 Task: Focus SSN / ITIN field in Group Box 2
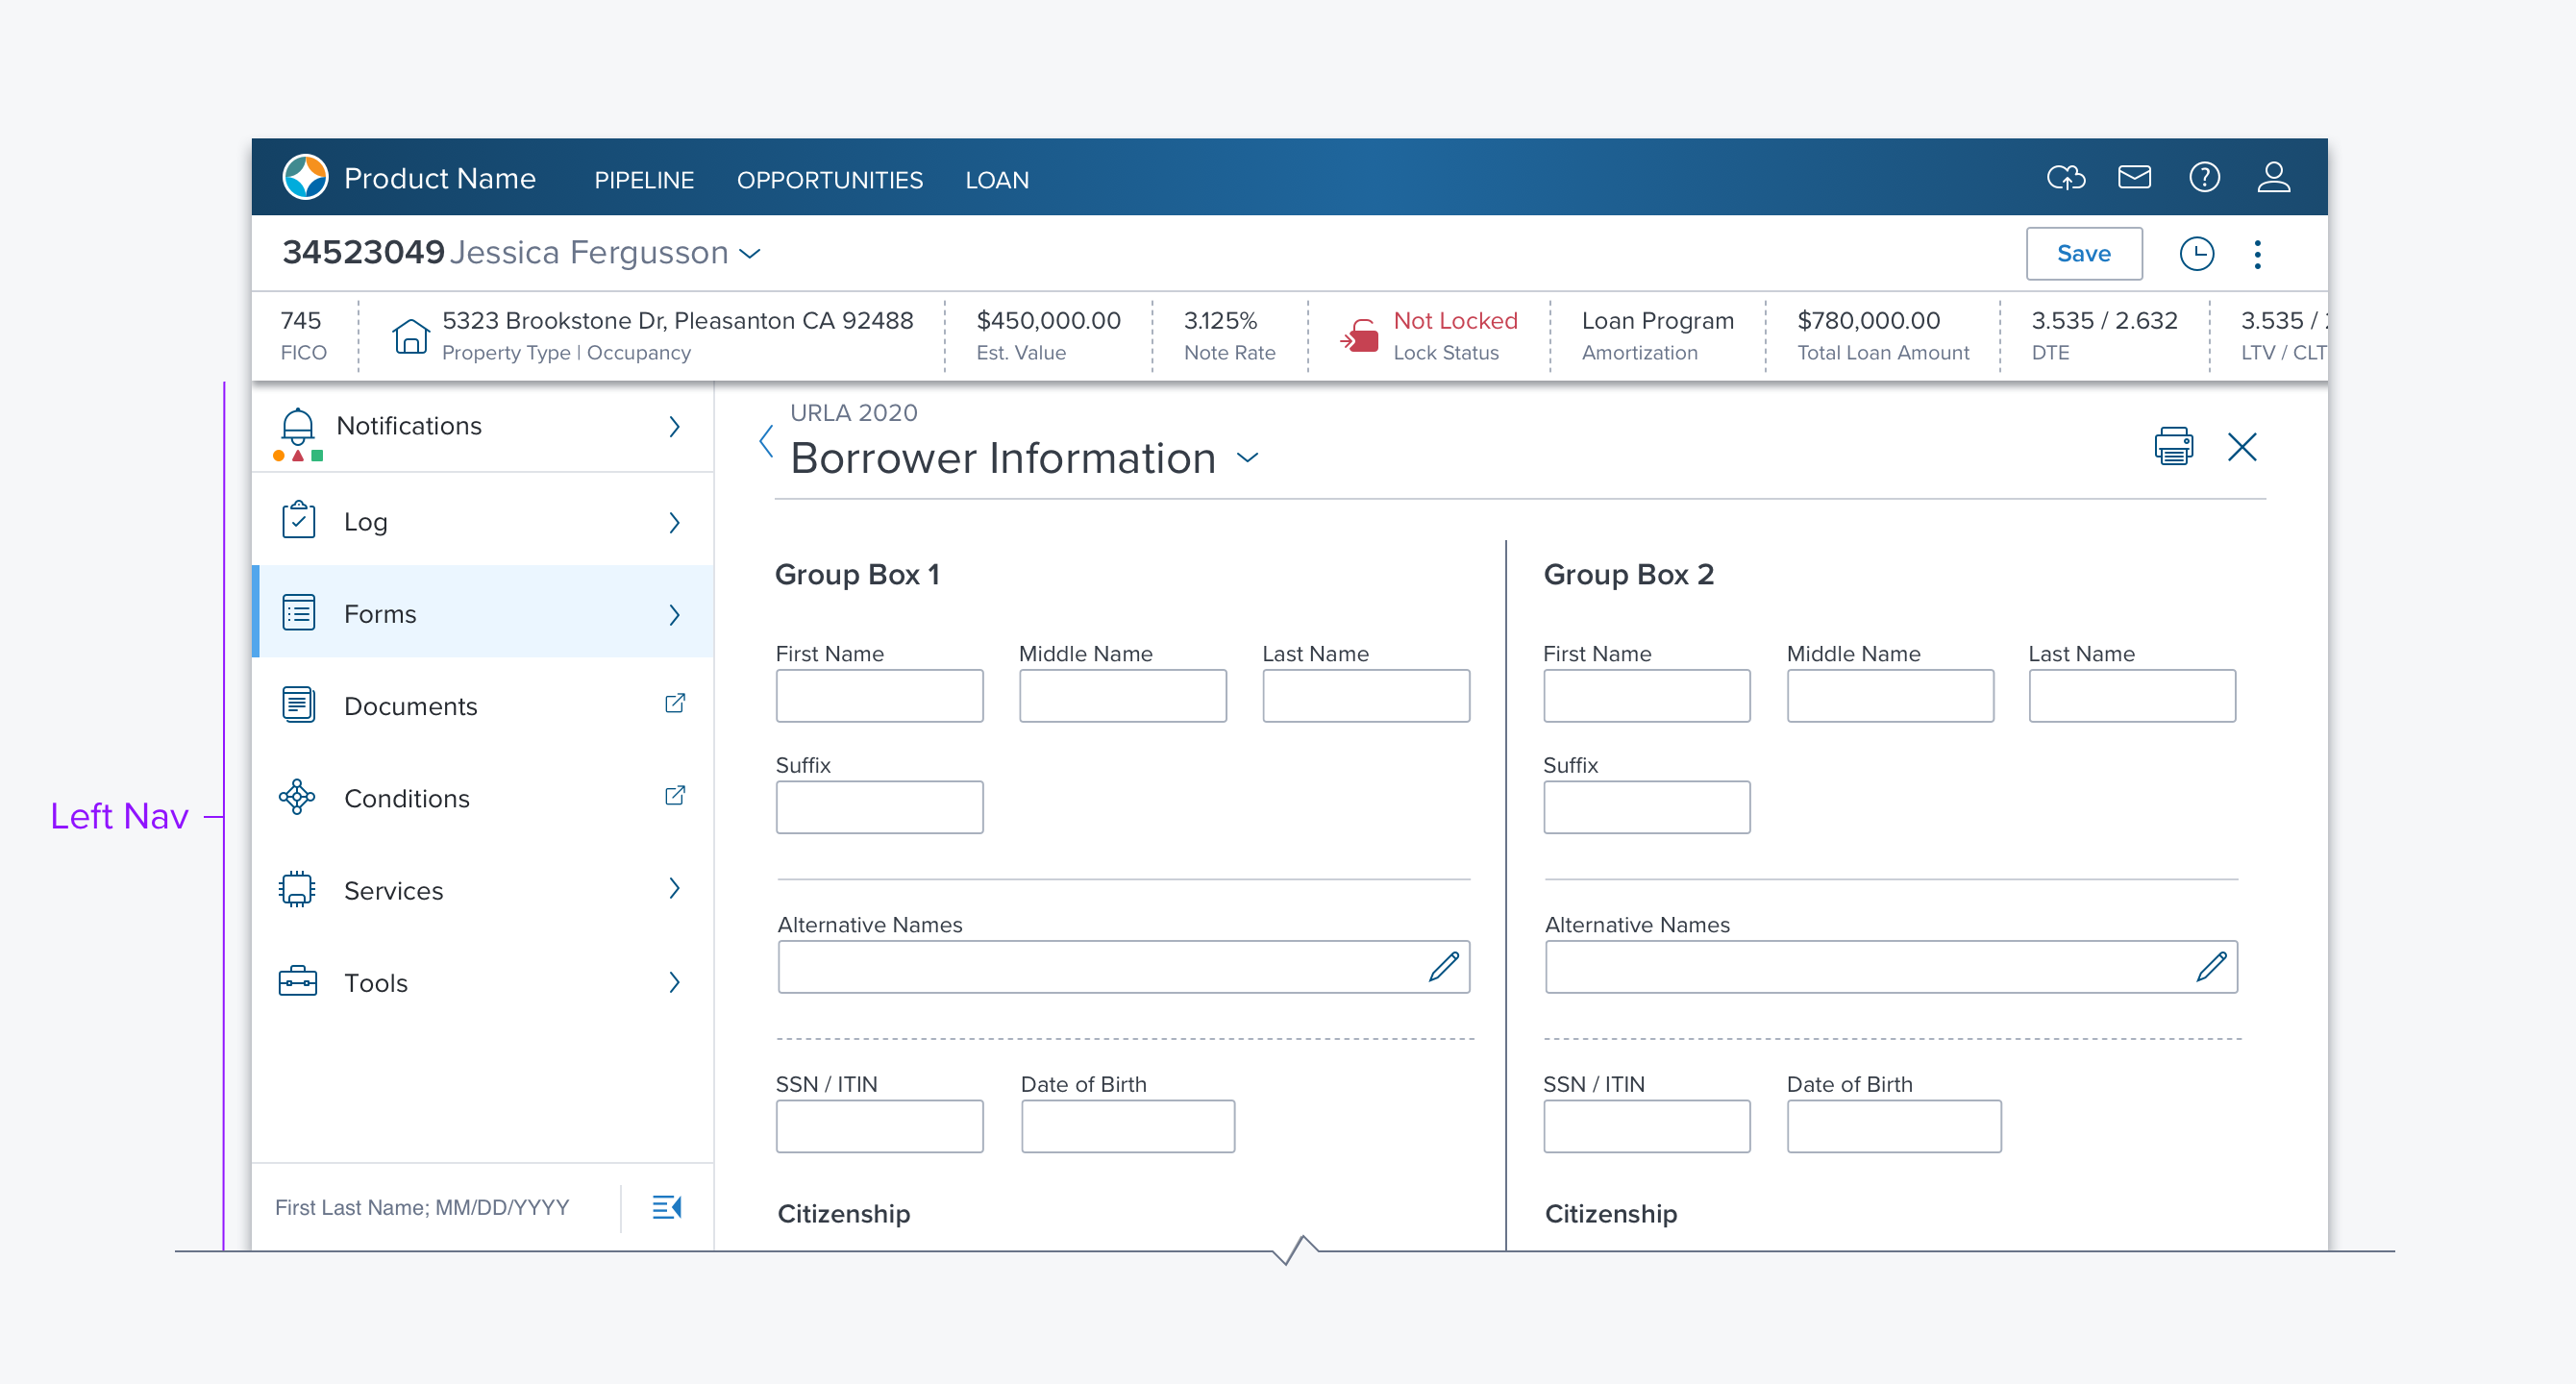[x=1646, y=1126]
